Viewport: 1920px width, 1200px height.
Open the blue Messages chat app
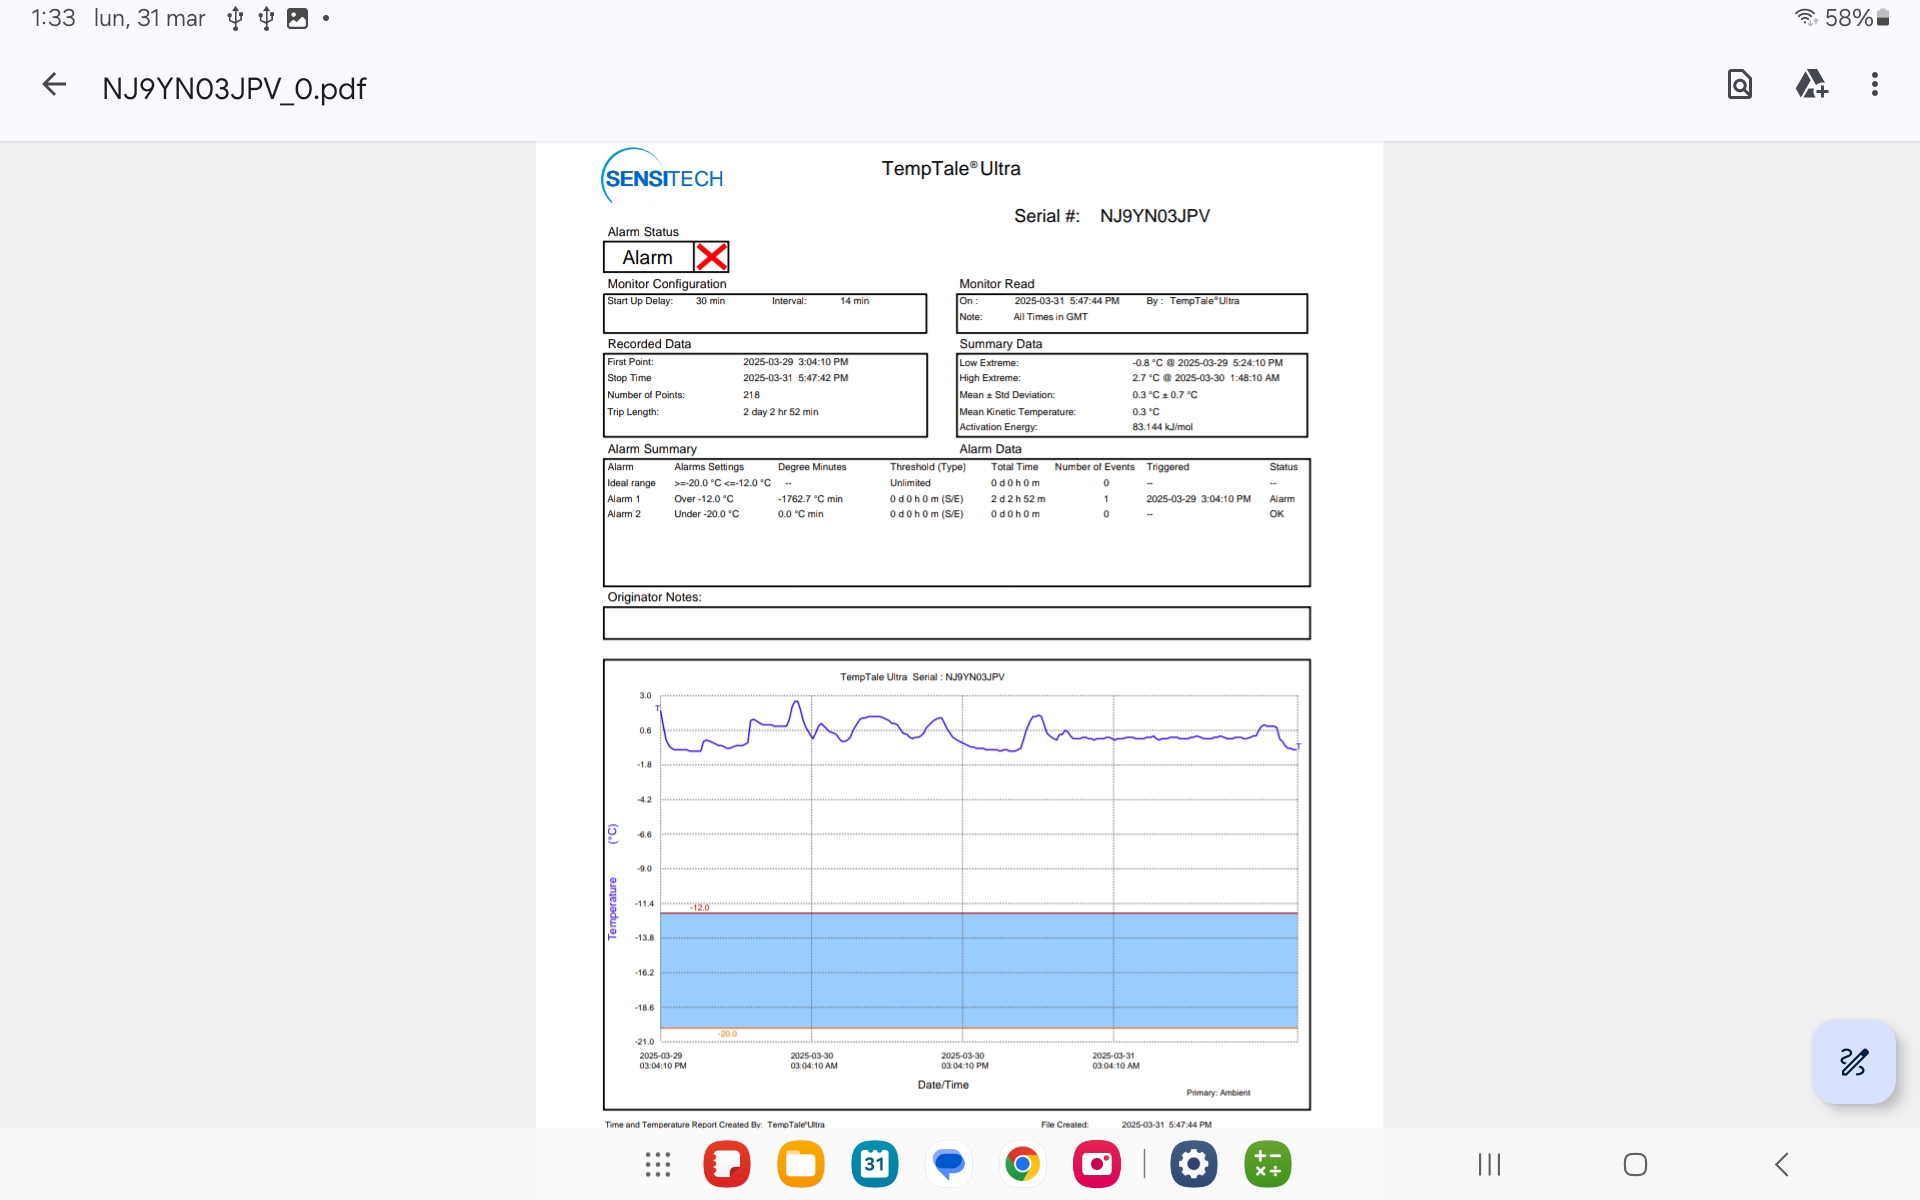coord(948,1164)
